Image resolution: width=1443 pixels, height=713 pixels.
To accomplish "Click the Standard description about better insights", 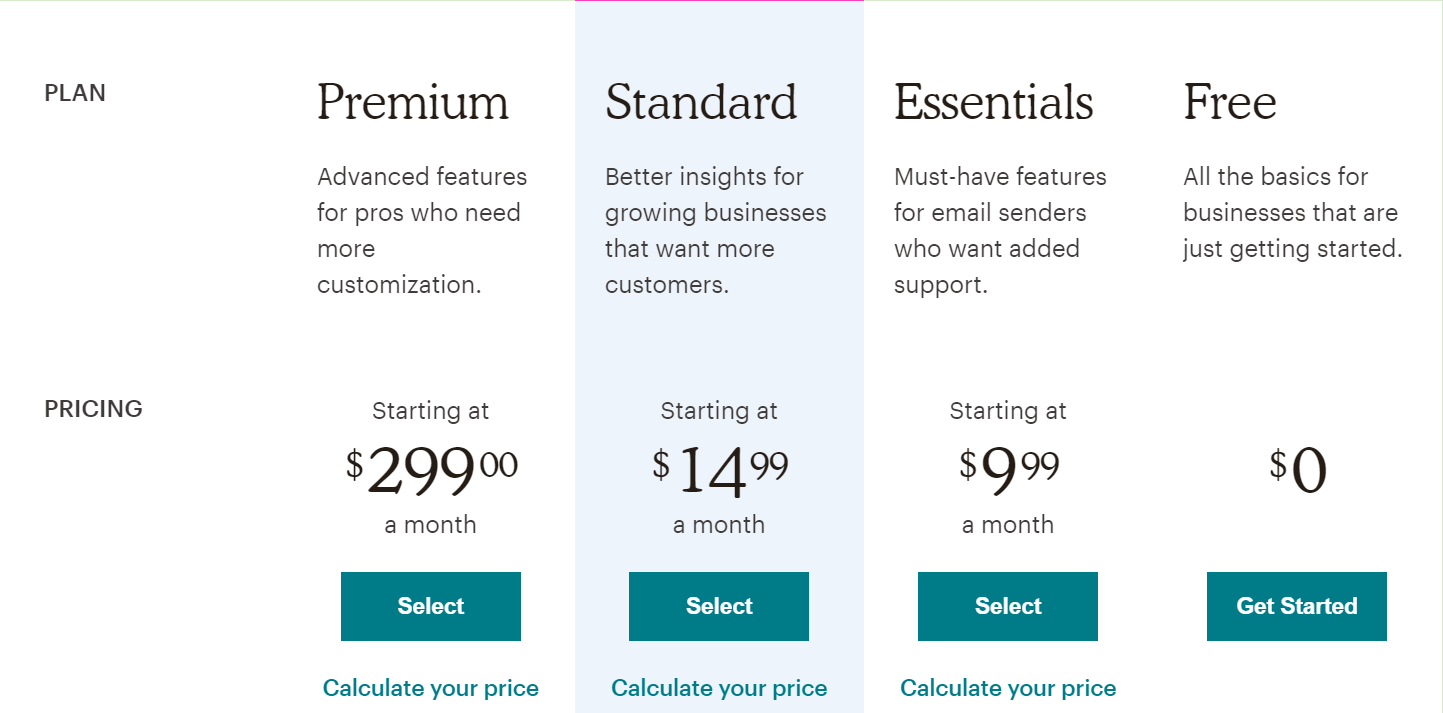I will coord(715,231).
